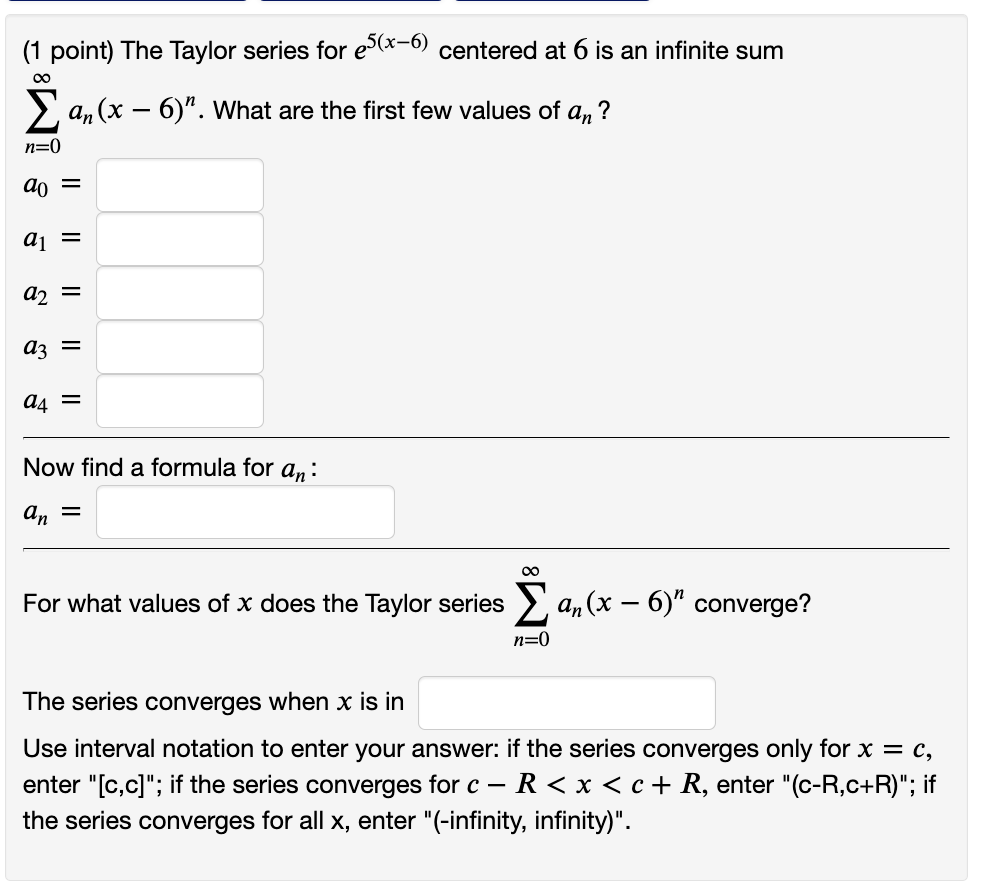
Task: Click the second blue link above the problem
Action: [x=350, y=4]
